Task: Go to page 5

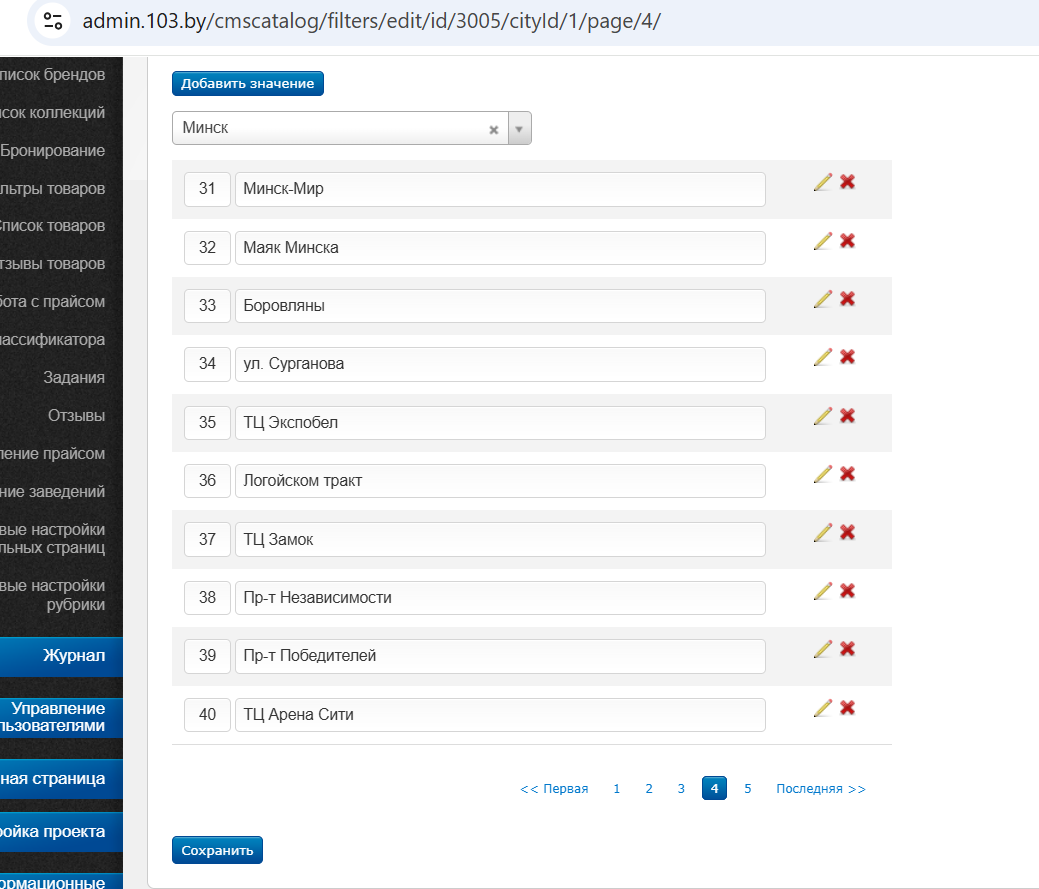Action: (747, 789)
